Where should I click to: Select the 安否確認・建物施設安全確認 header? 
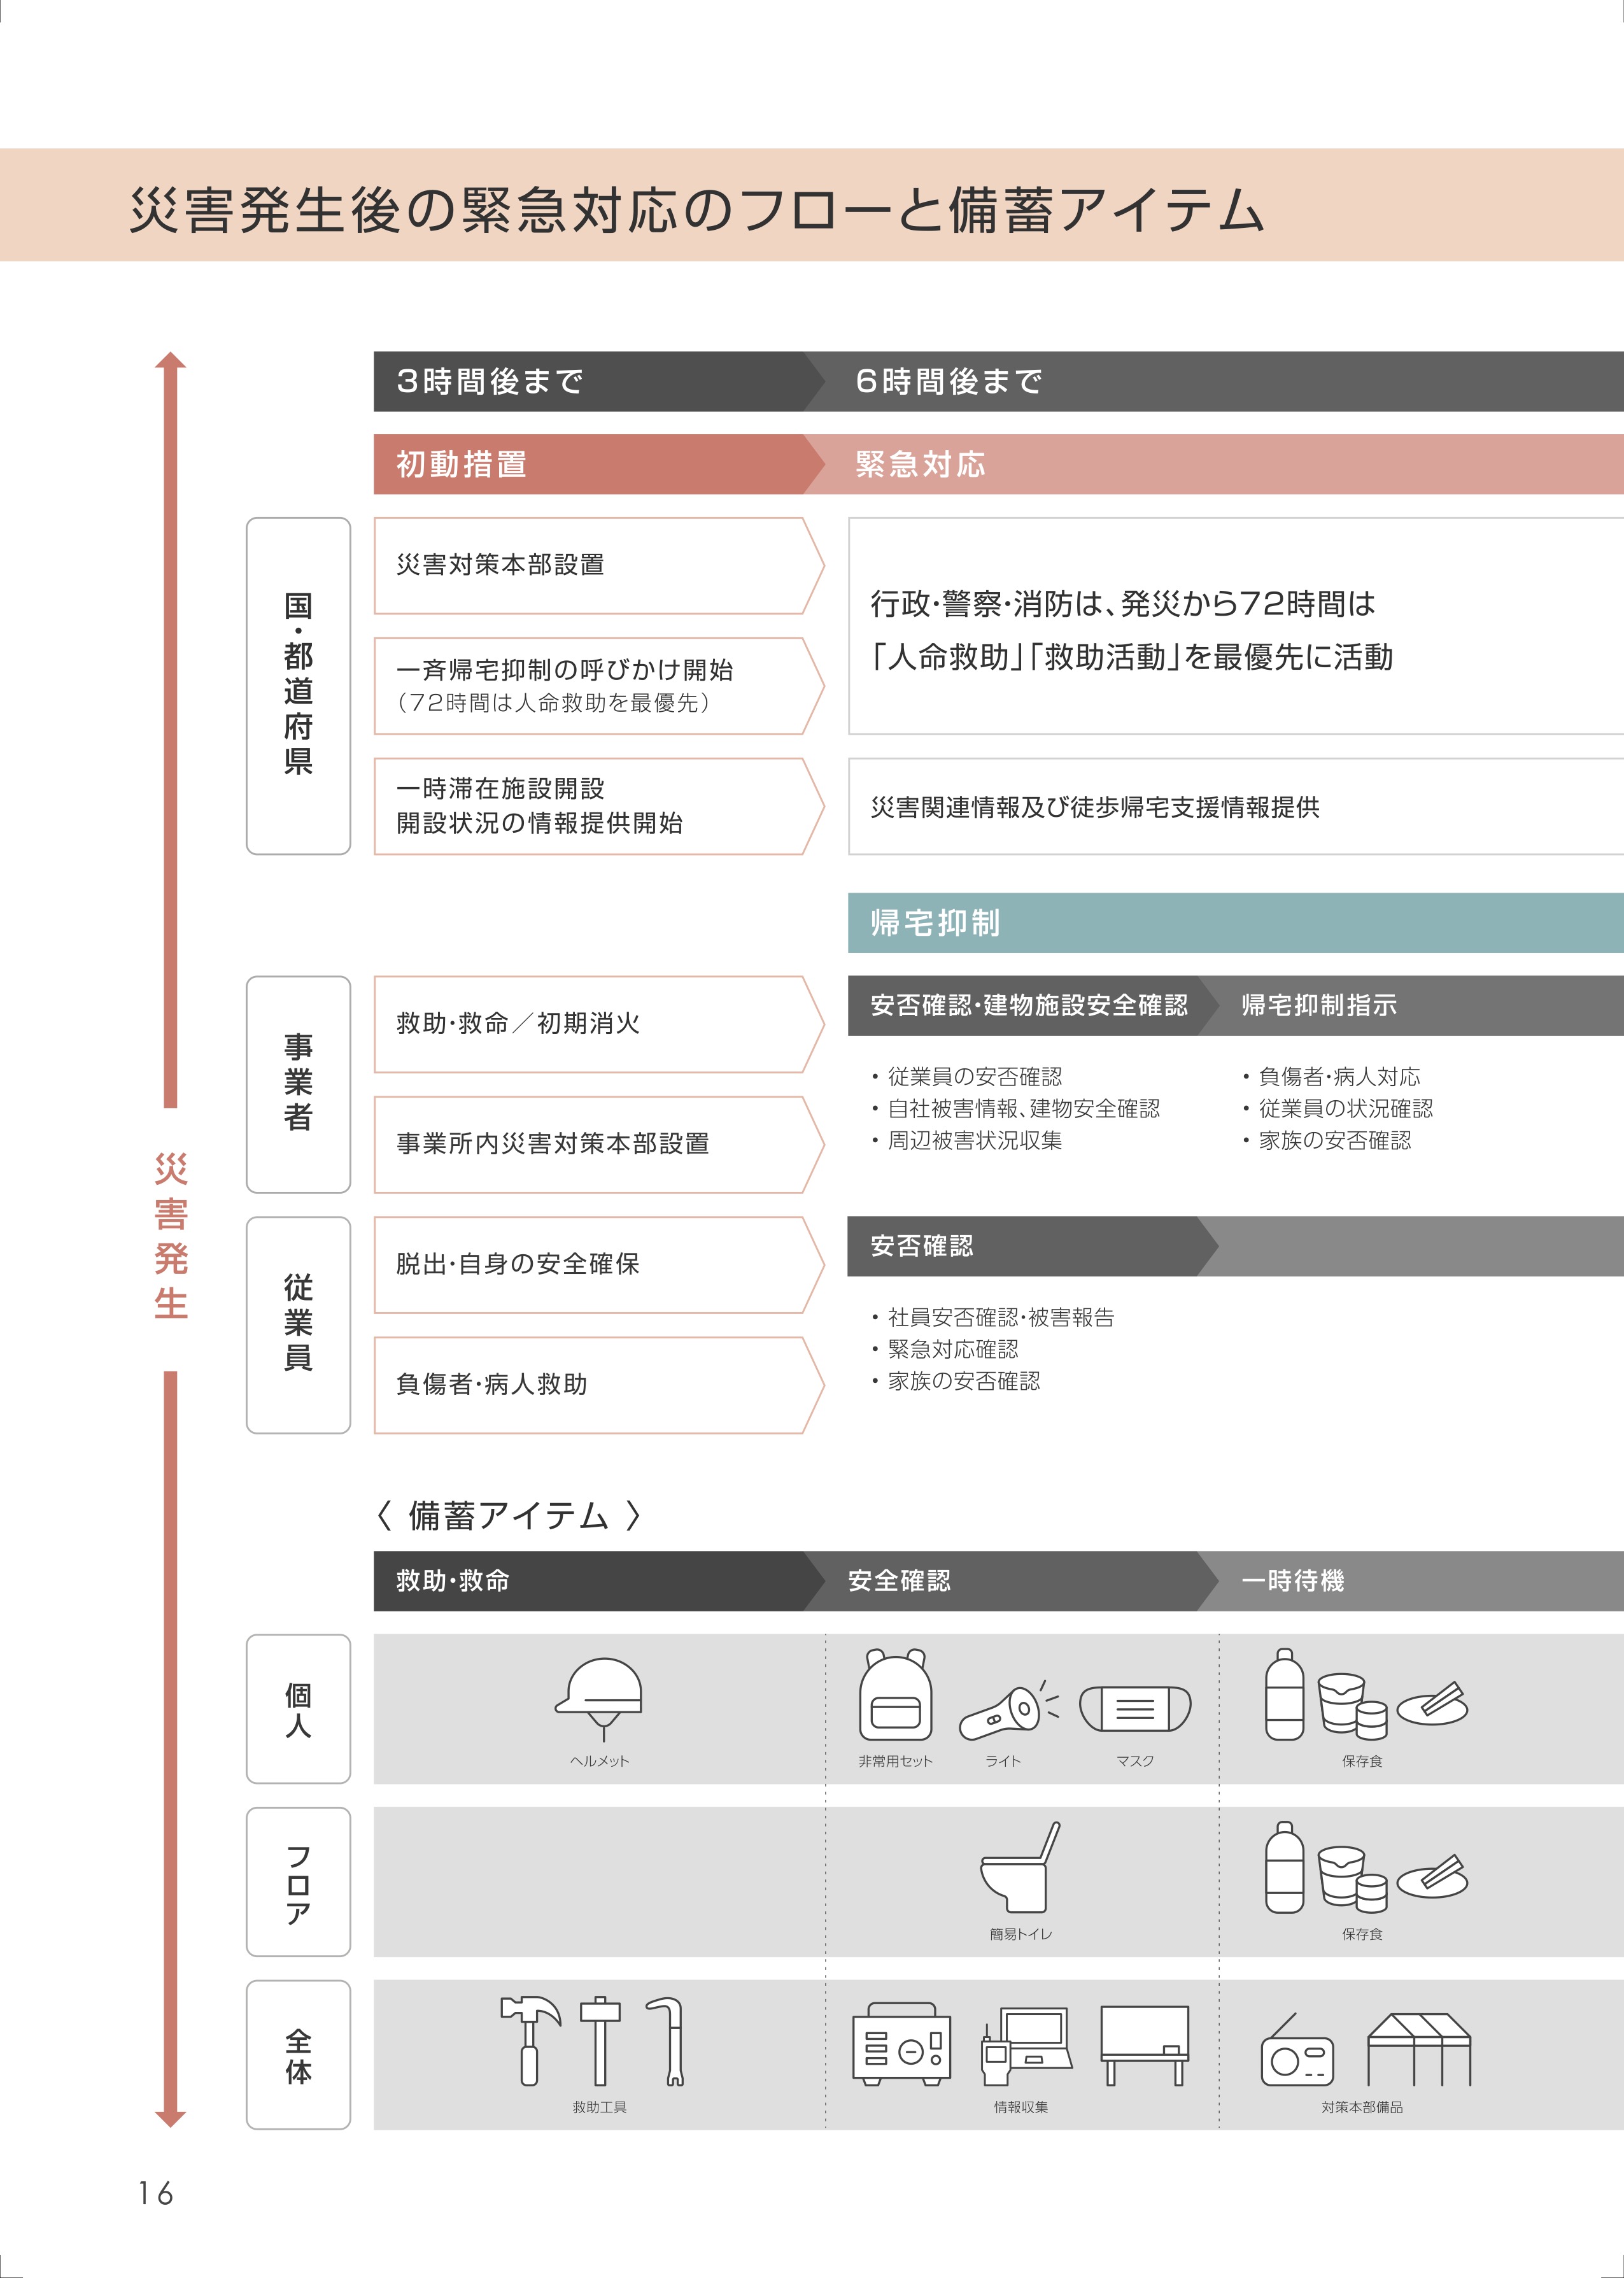(1033, 1005)
